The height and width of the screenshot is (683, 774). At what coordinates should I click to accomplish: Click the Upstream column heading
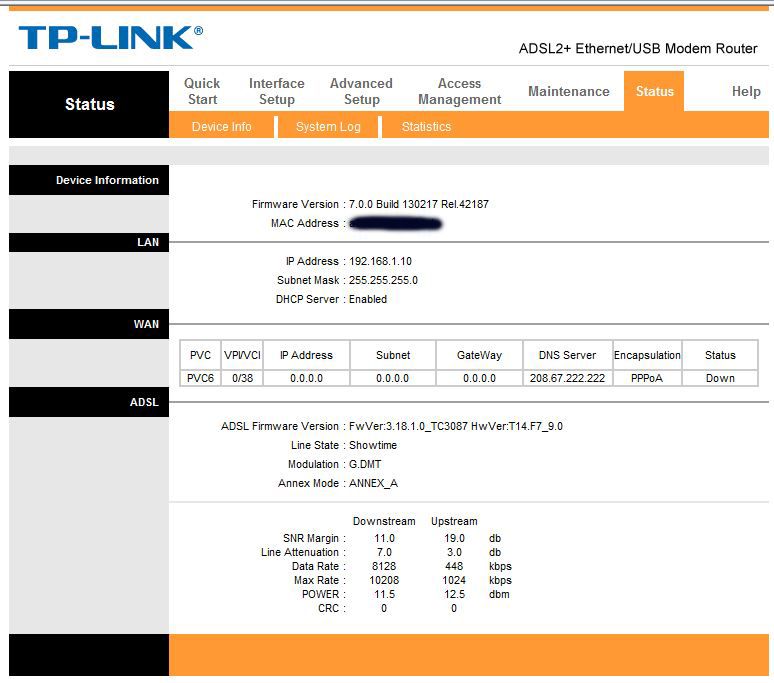coord(454,521)
